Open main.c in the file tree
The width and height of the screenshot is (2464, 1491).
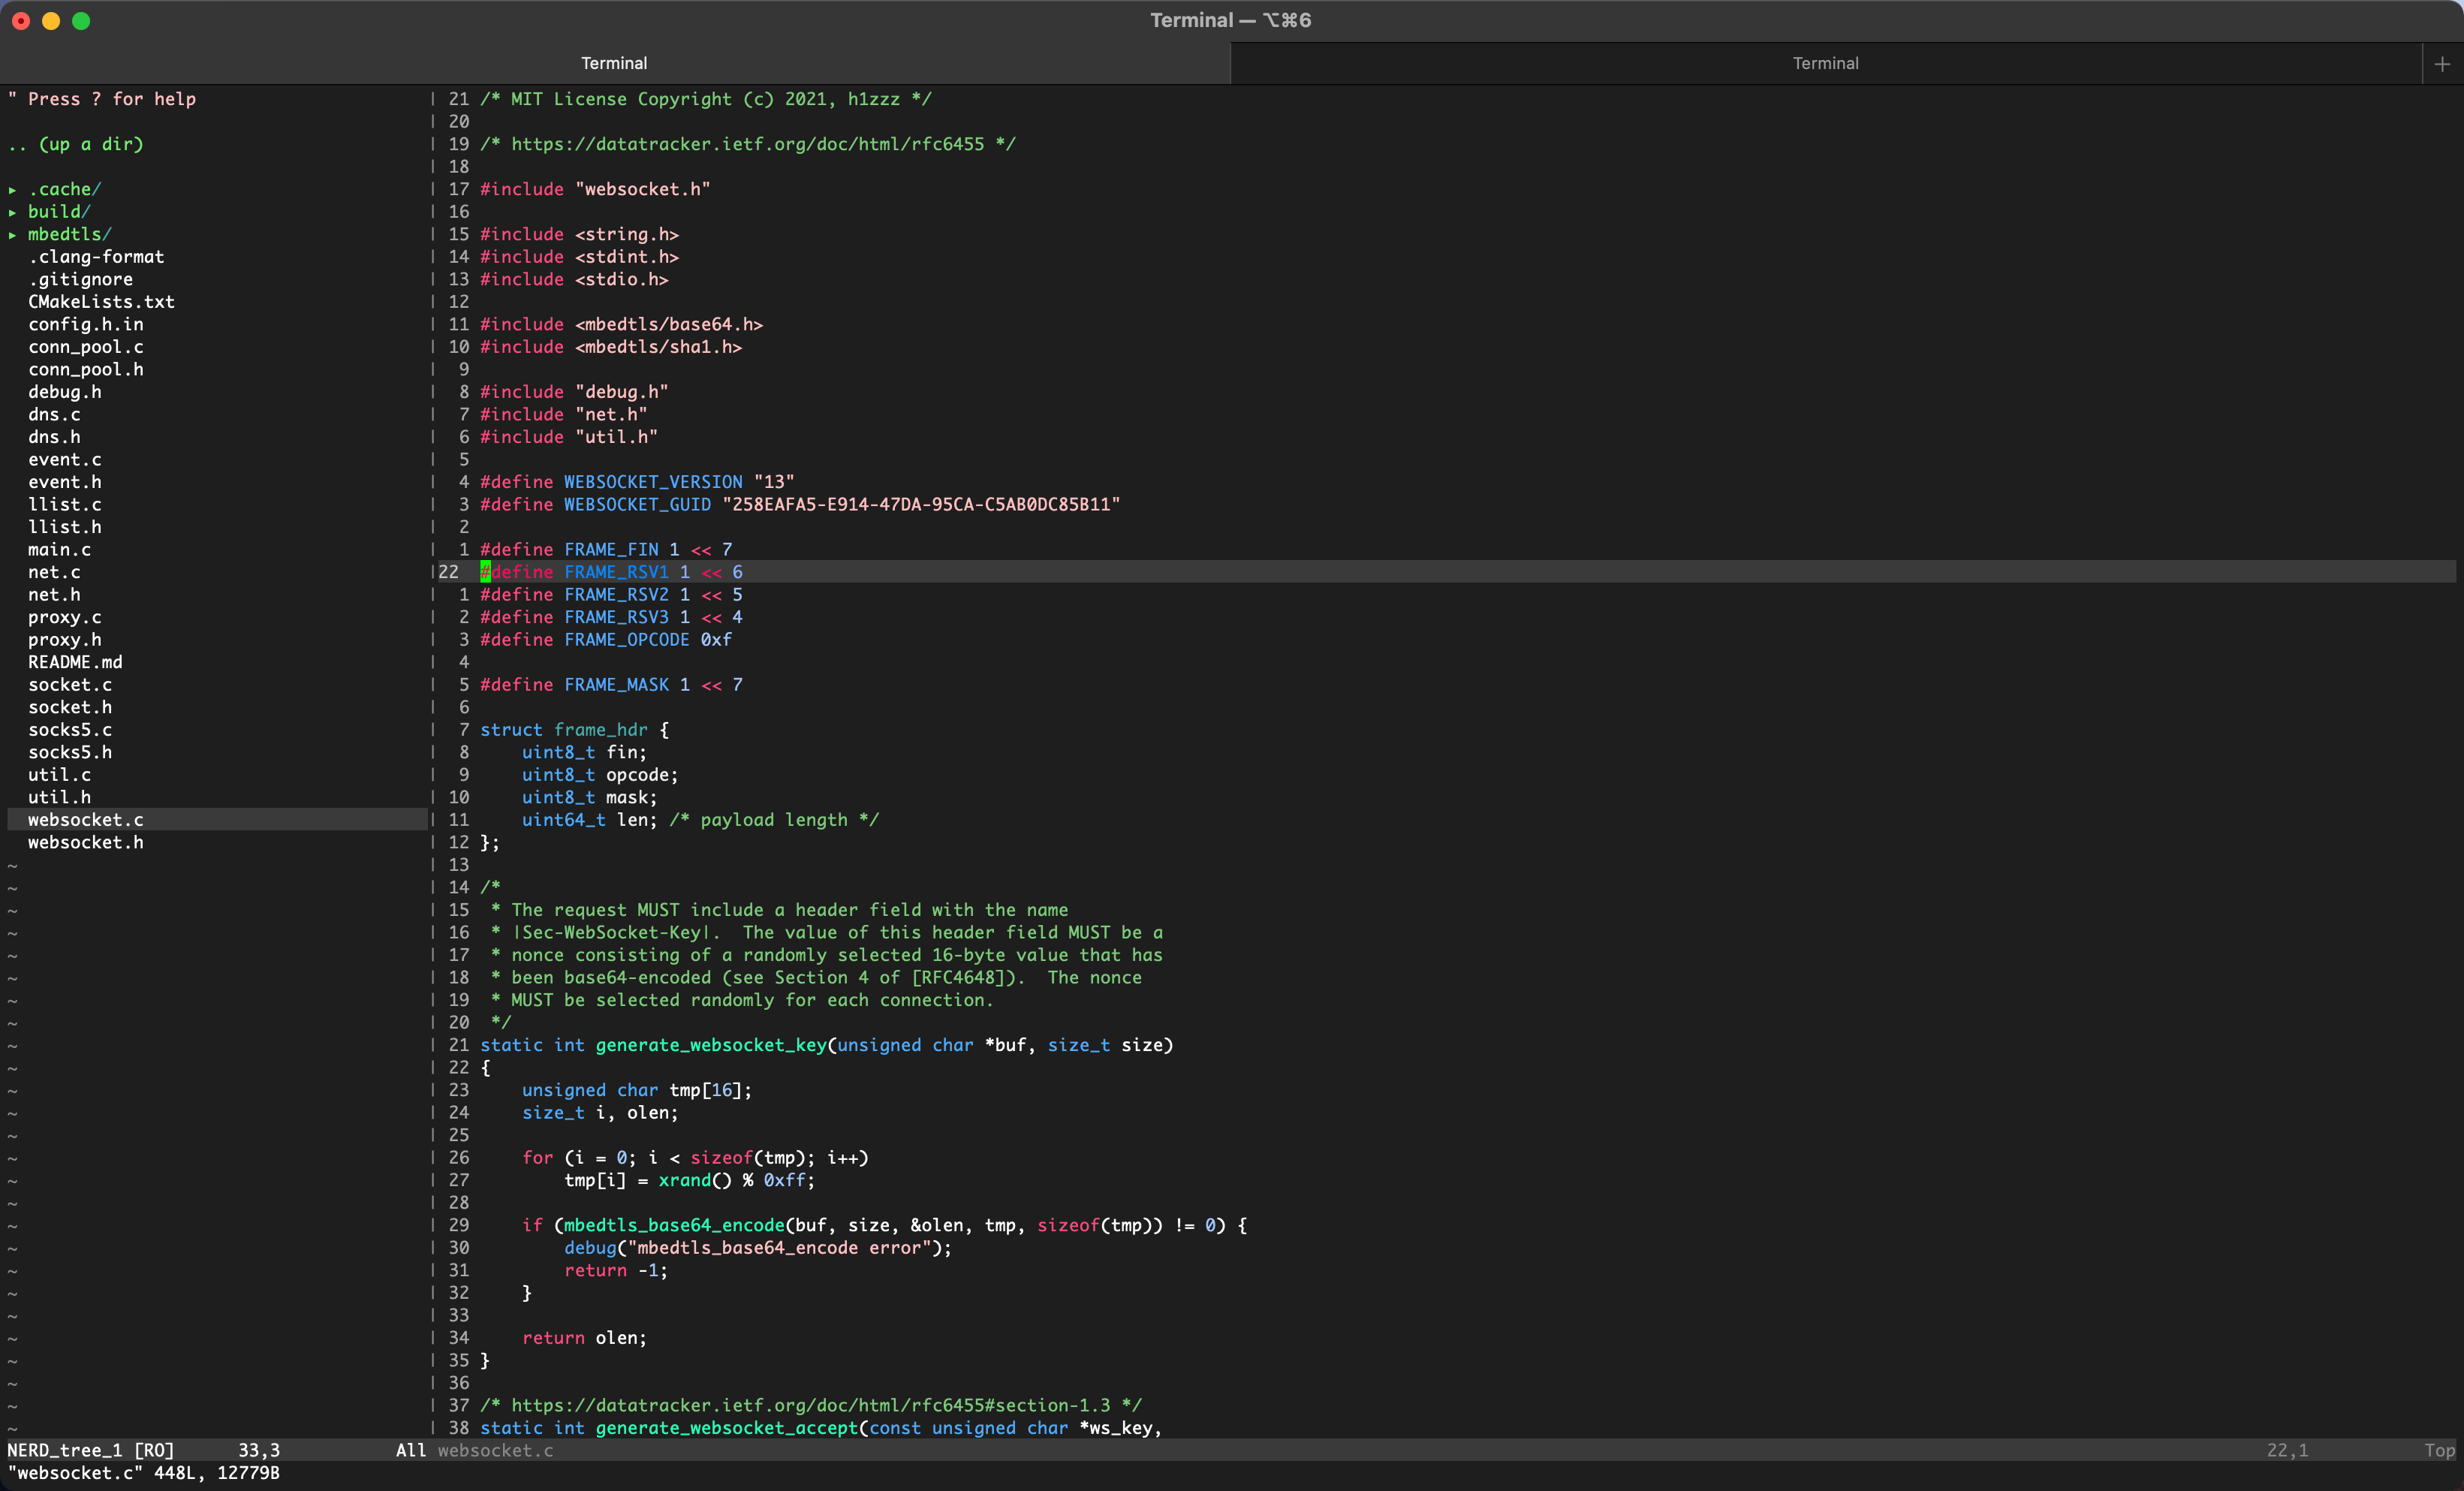point(59,549)
